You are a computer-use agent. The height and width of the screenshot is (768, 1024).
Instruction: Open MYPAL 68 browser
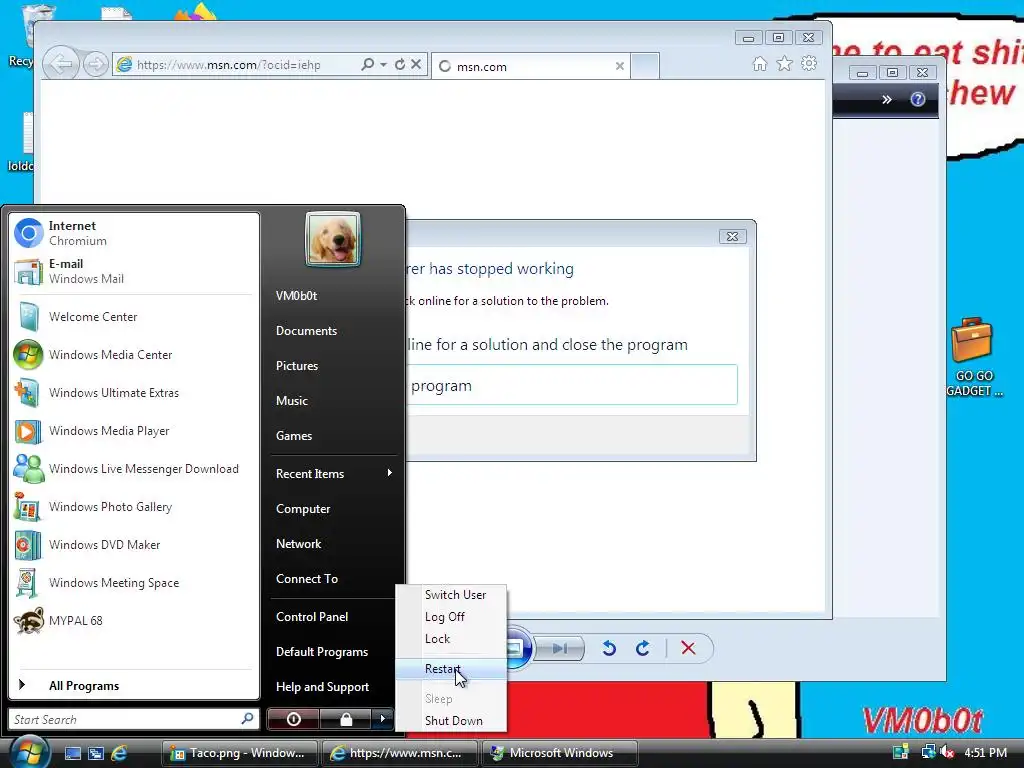point(134,620)
